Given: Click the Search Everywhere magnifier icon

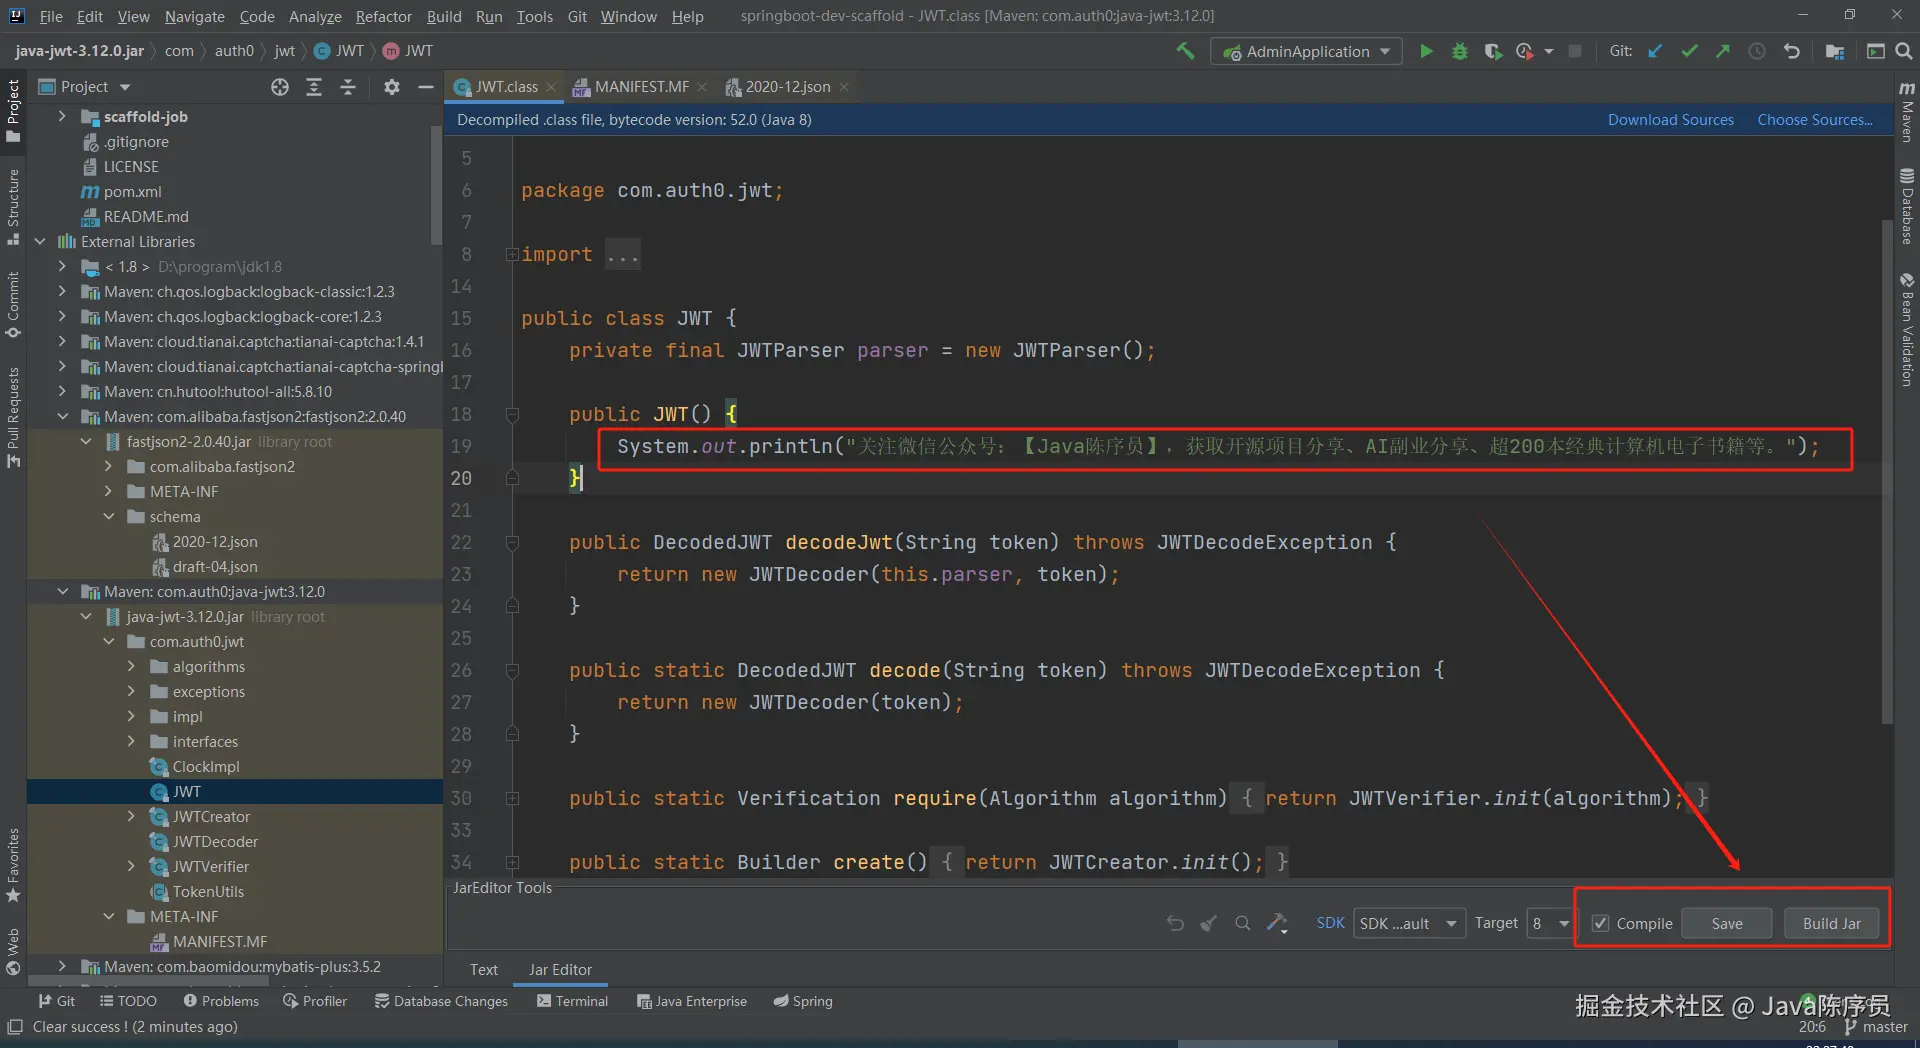Looking at the screenshot, I should [1904, 51].
